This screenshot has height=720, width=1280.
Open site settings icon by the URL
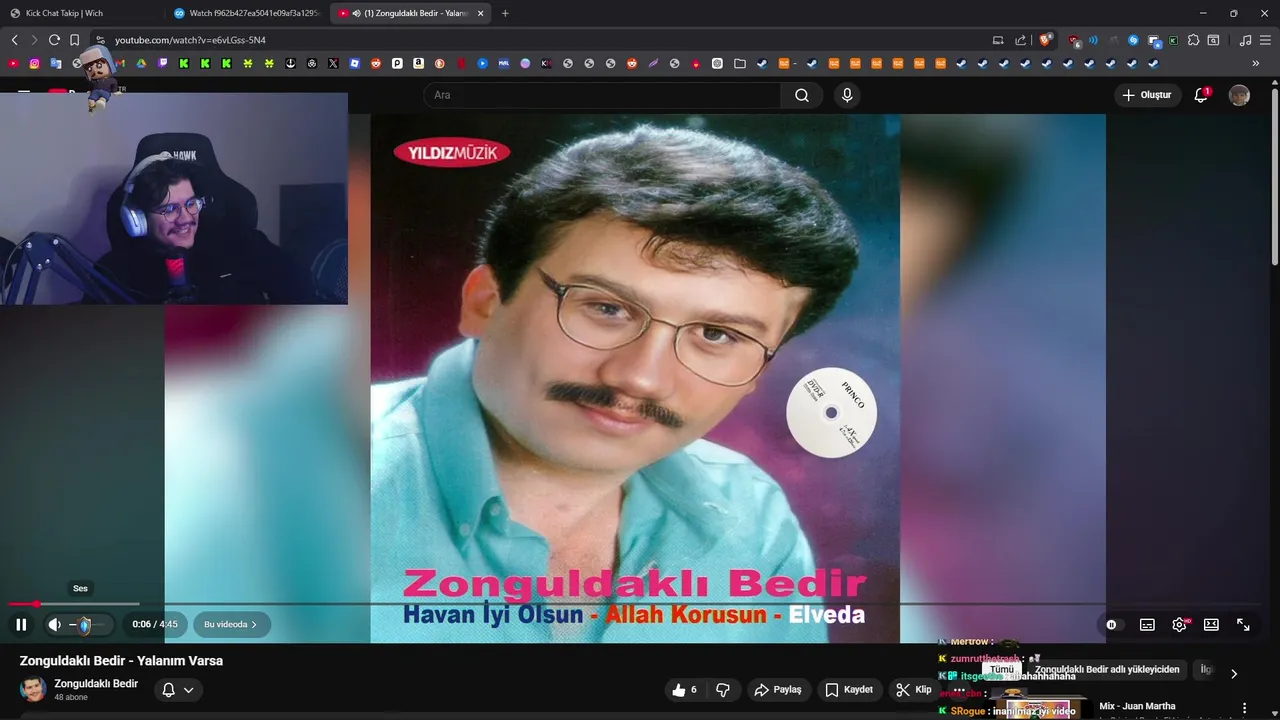tap(100, 40)
